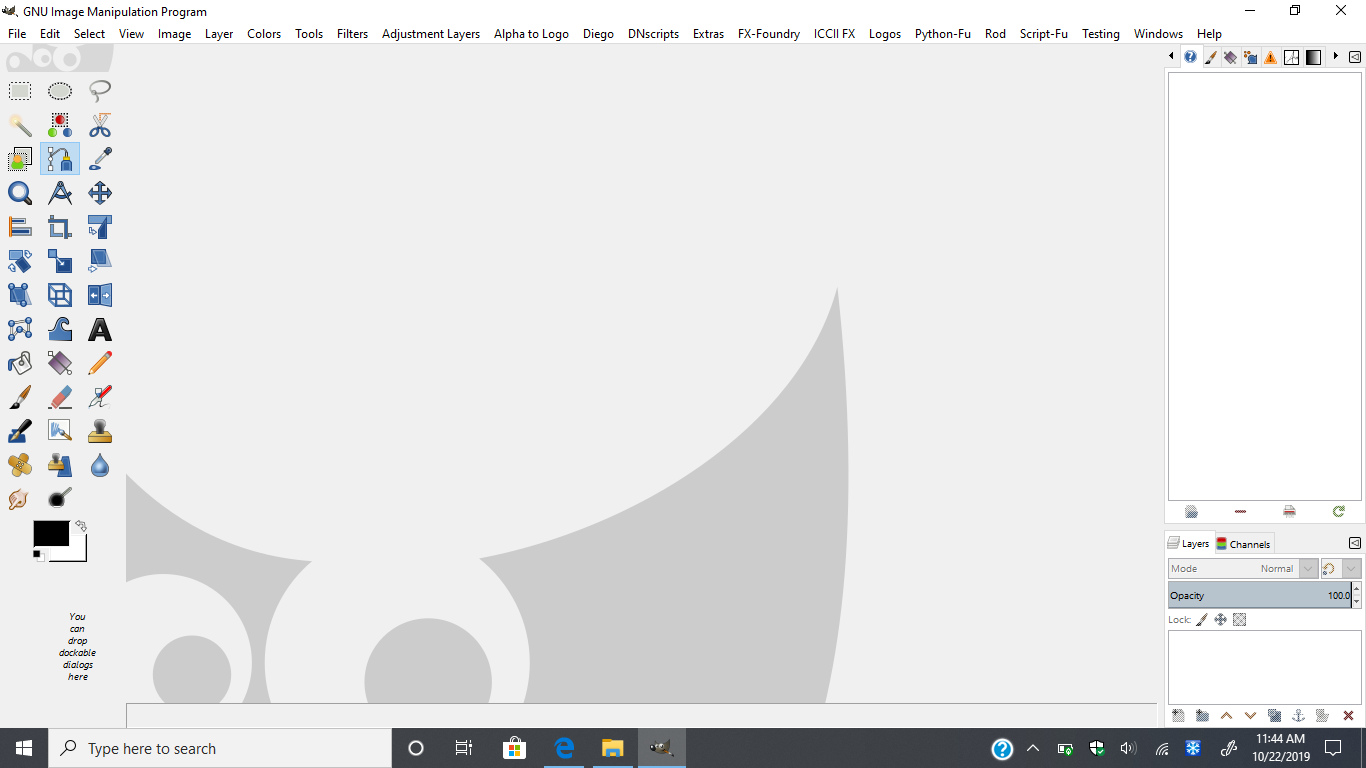Choose the Heal bandage tool
Image resolution: width=1366 pixels, height=768 pixels.
pyautogui.click(x=20, y=465)
